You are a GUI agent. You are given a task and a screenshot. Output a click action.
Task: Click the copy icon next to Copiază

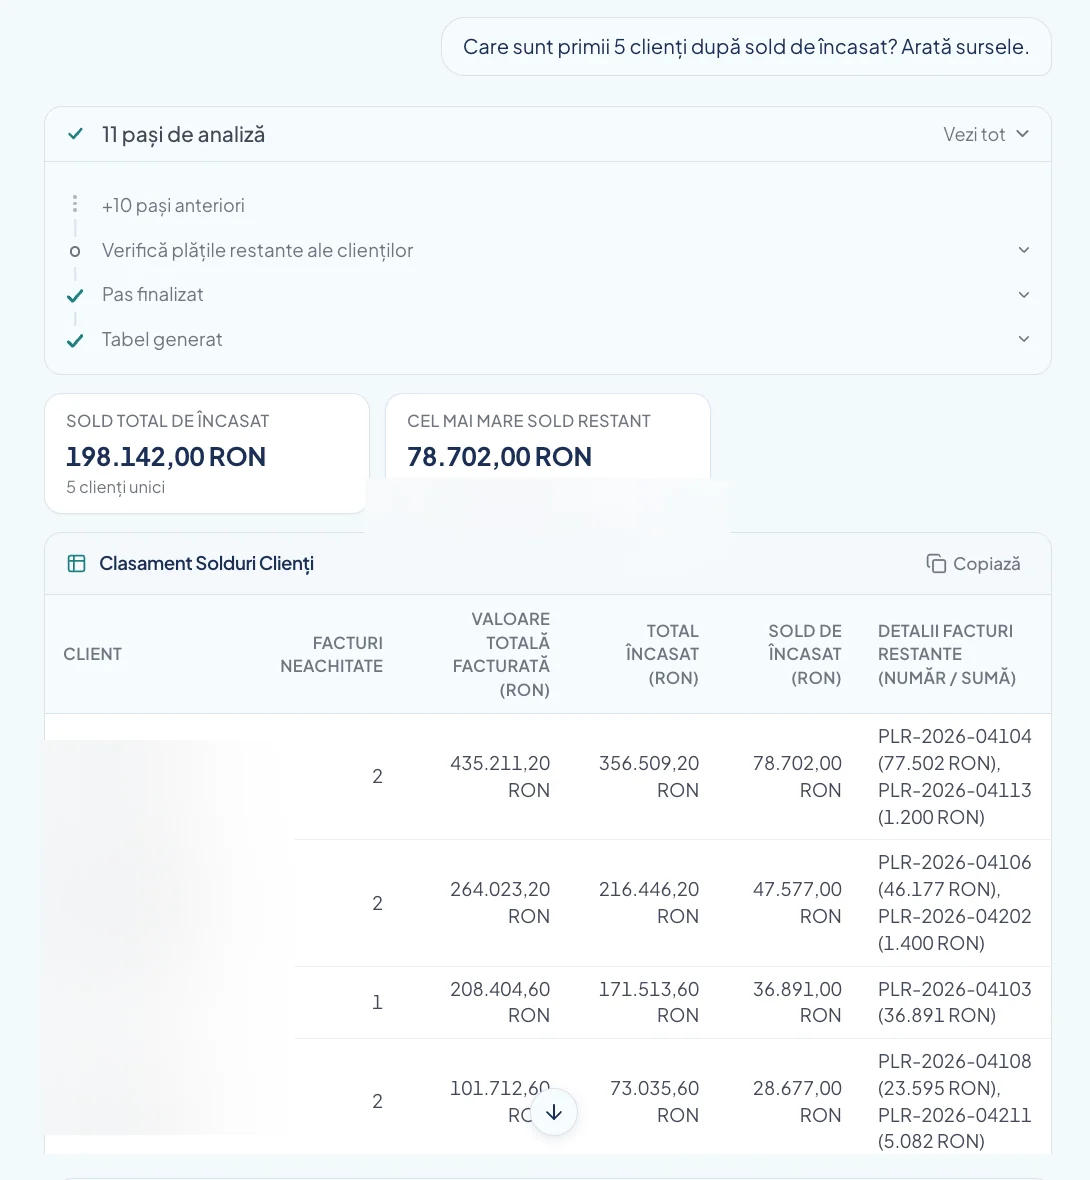point(936,564)
